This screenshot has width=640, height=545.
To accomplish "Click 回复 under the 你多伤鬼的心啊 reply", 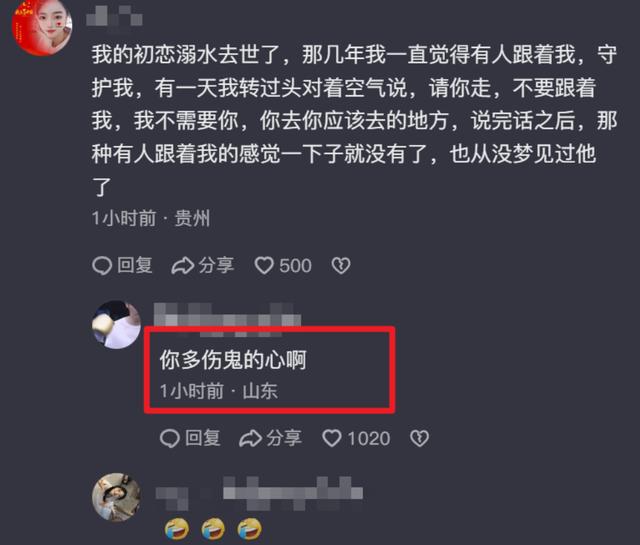I will (x=203, y=438).
